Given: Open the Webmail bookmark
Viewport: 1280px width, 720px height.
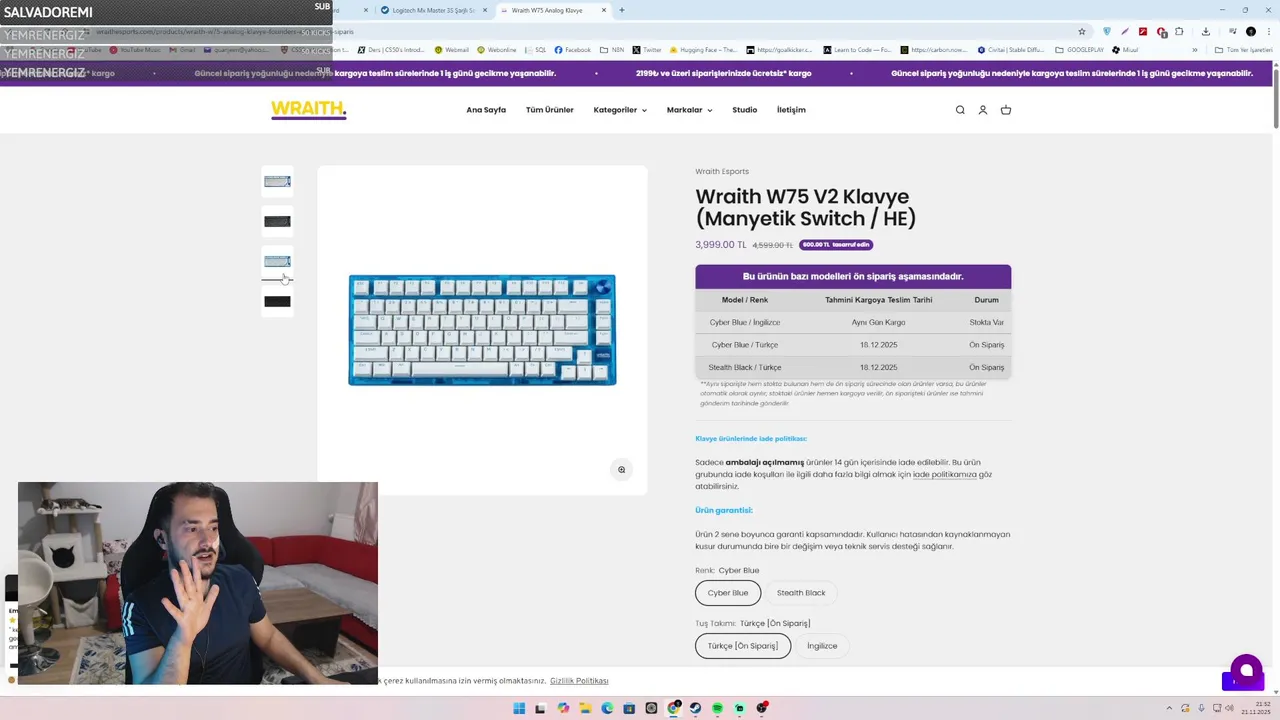Looking at the screenshot, I should coord(452,50).
